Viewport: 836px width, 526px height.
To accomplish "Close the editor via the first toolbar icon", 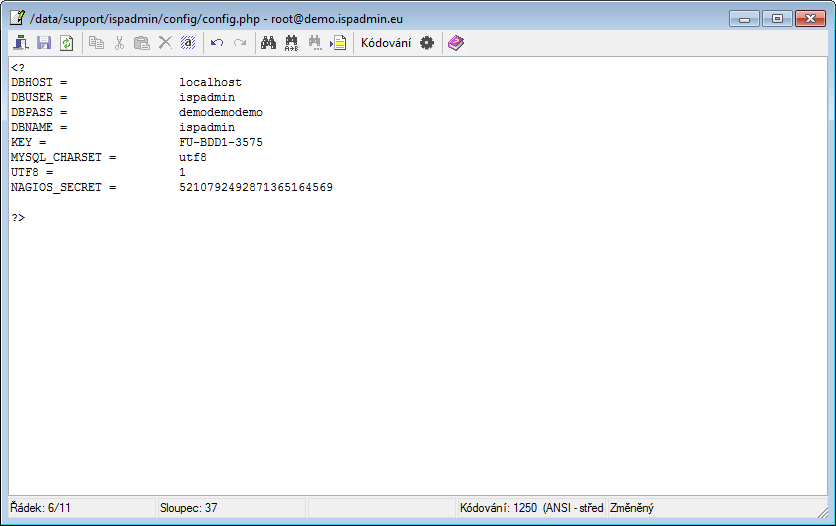I will tap(21, 43).
